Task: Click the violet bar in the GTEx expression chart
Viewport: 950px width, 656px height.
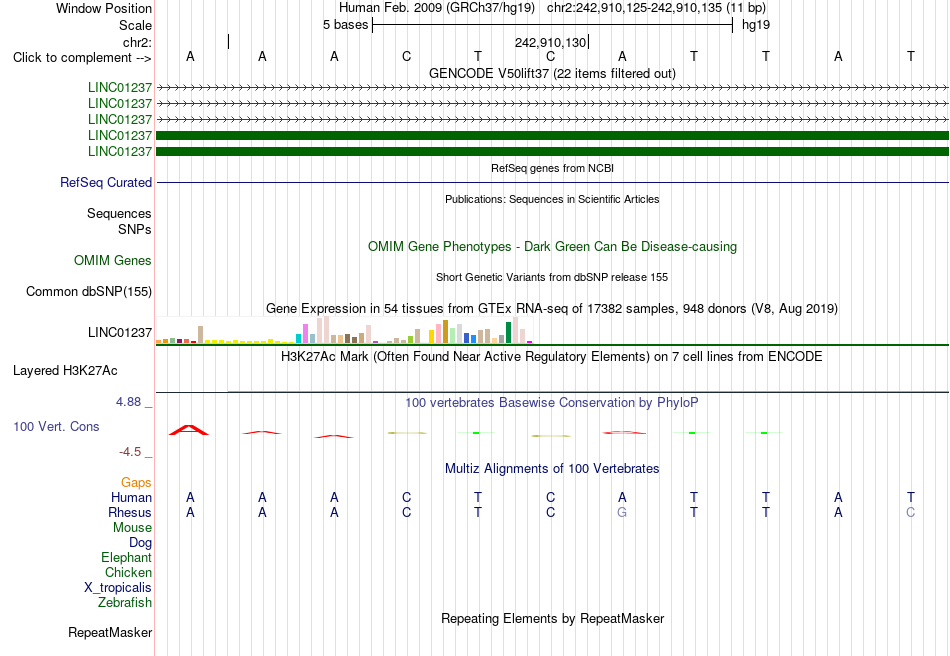Action: (305, 334)
